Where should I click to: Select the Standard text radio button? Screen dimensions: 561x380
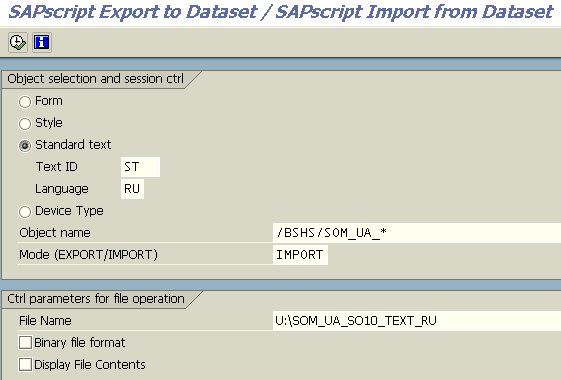(25, 146)
